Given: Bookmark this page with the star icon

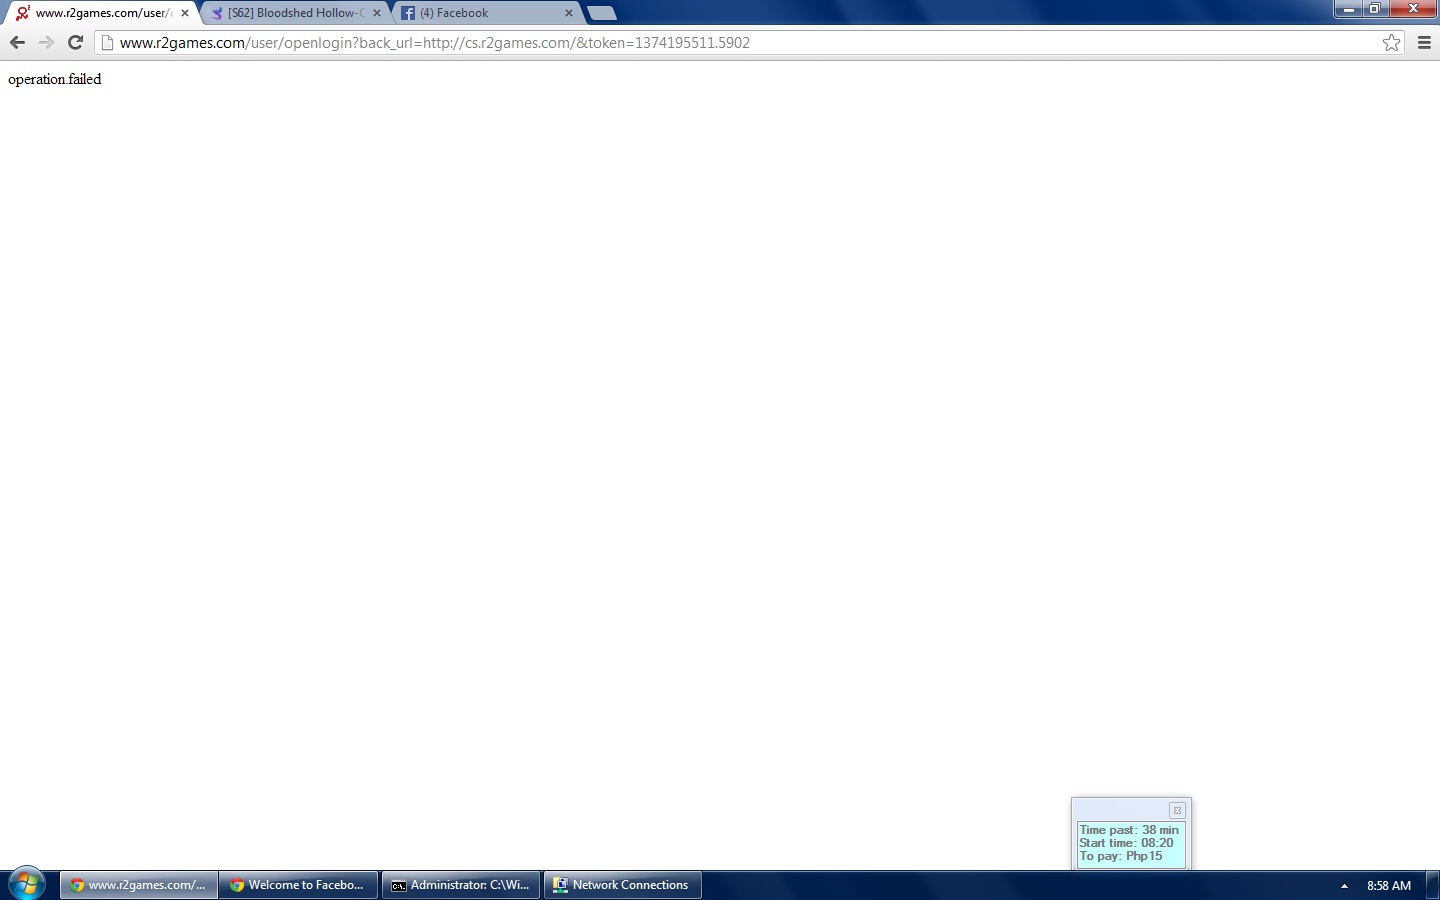Looking at the screenshot, I should pyautogui.click(x=1391, y=42).
